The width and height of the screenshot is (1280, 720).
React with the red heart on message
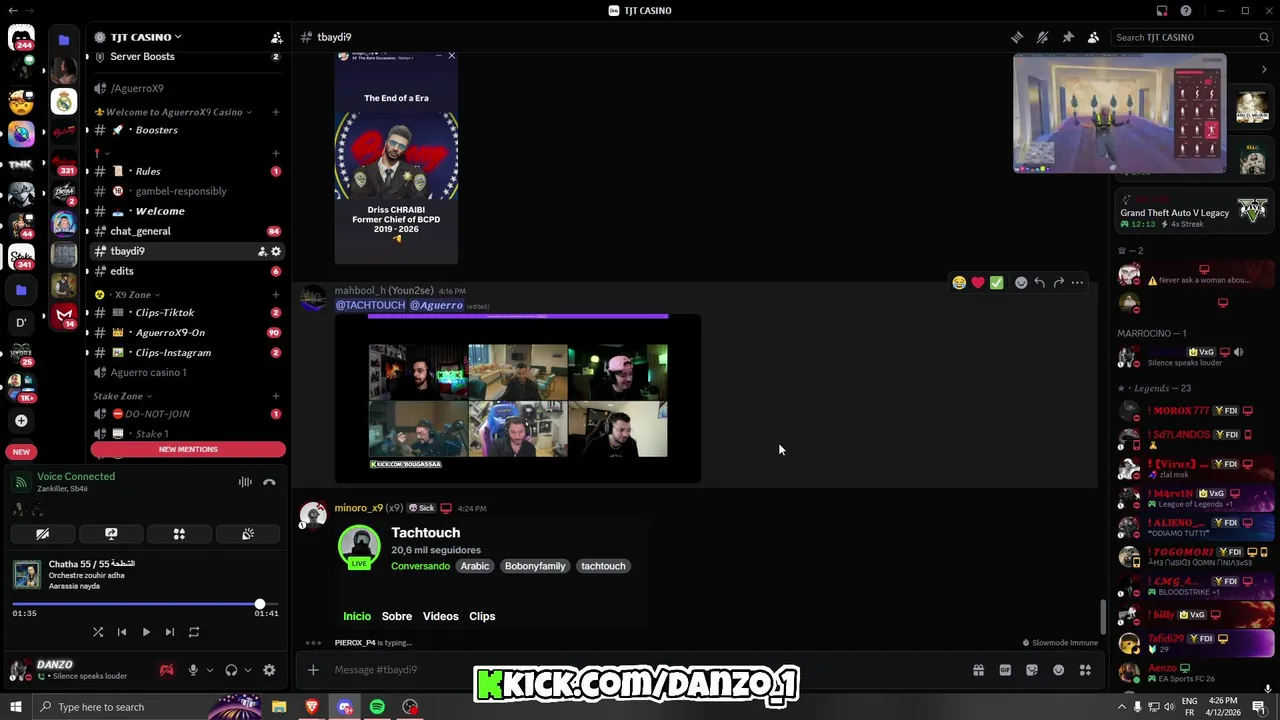tap(978, 283)
